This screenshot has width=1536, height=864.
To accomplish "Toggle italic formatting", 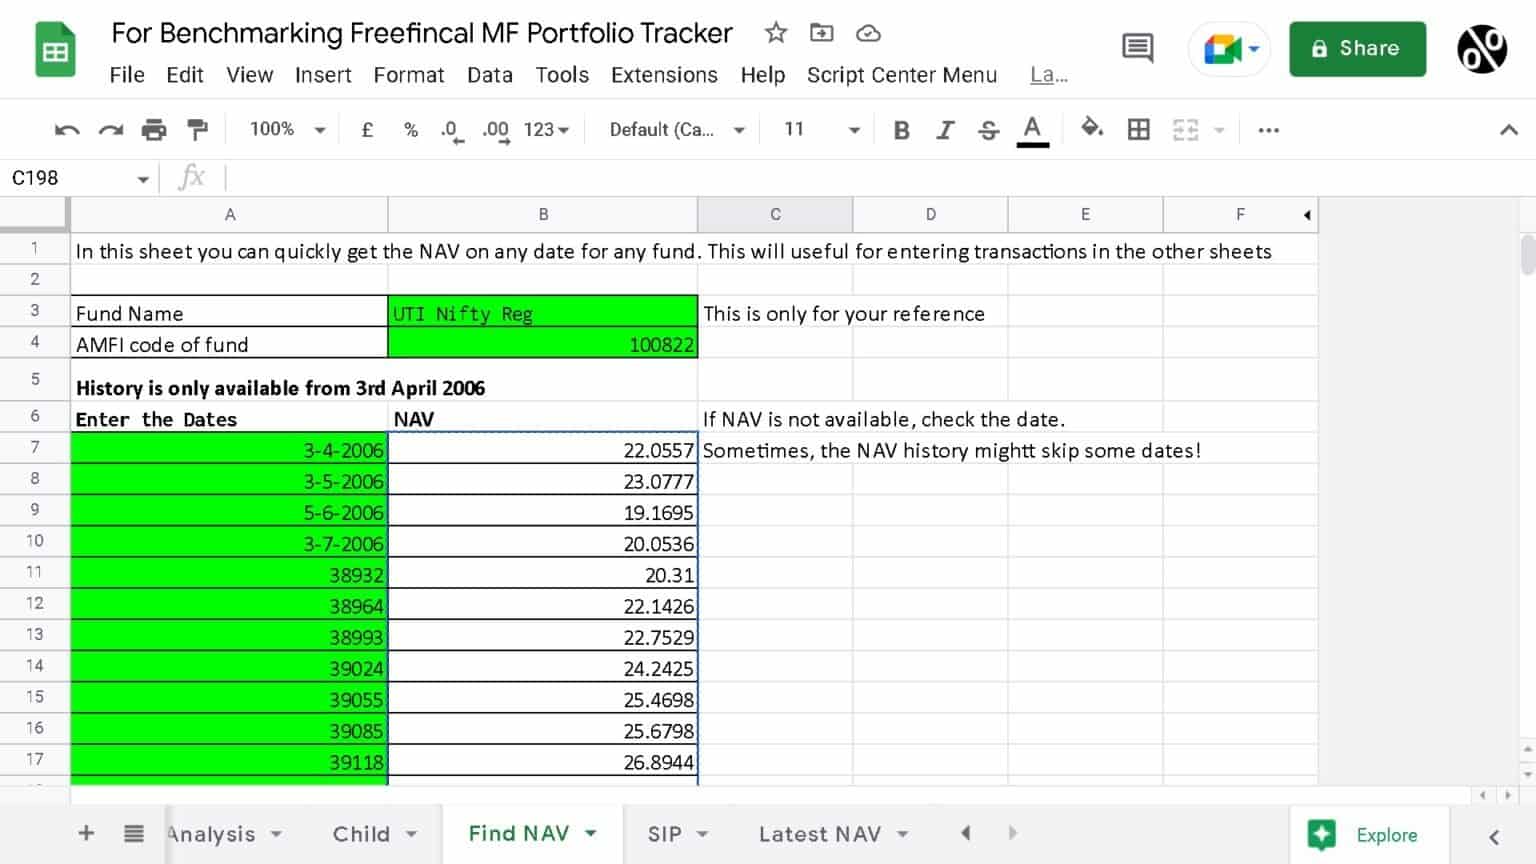I will pos(945,129).
